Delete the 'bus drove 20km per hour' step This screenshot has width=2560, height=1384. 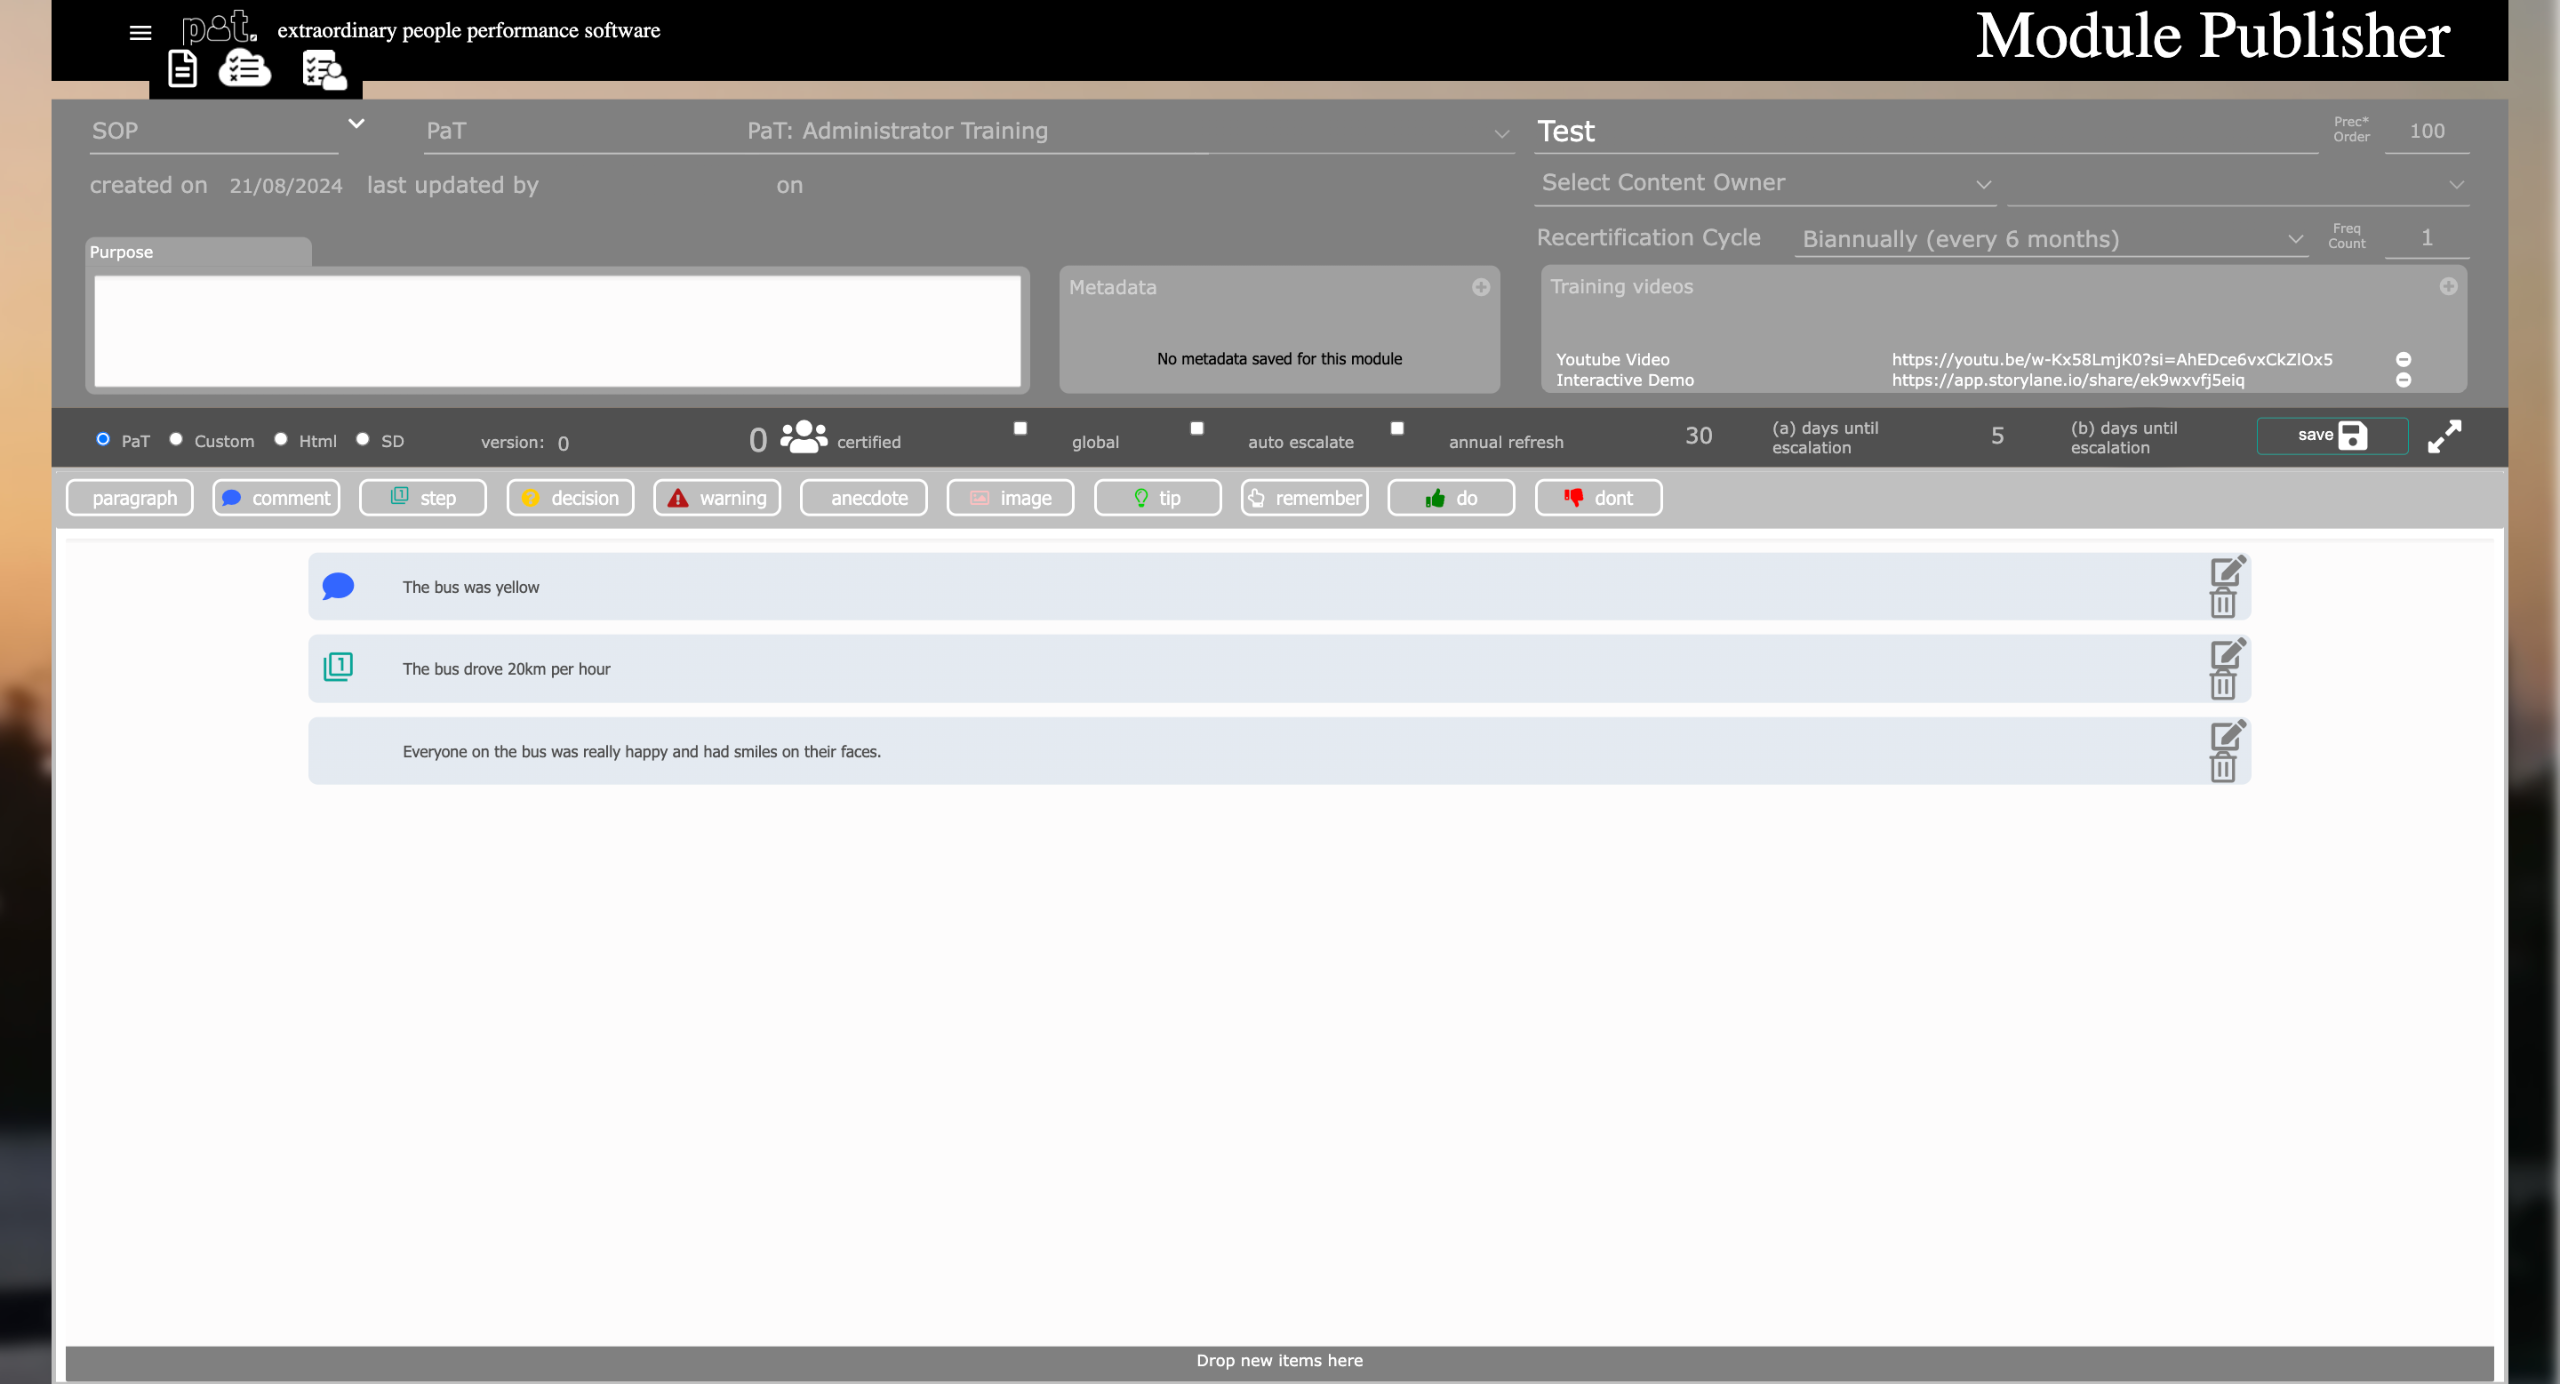(2222, 686)
